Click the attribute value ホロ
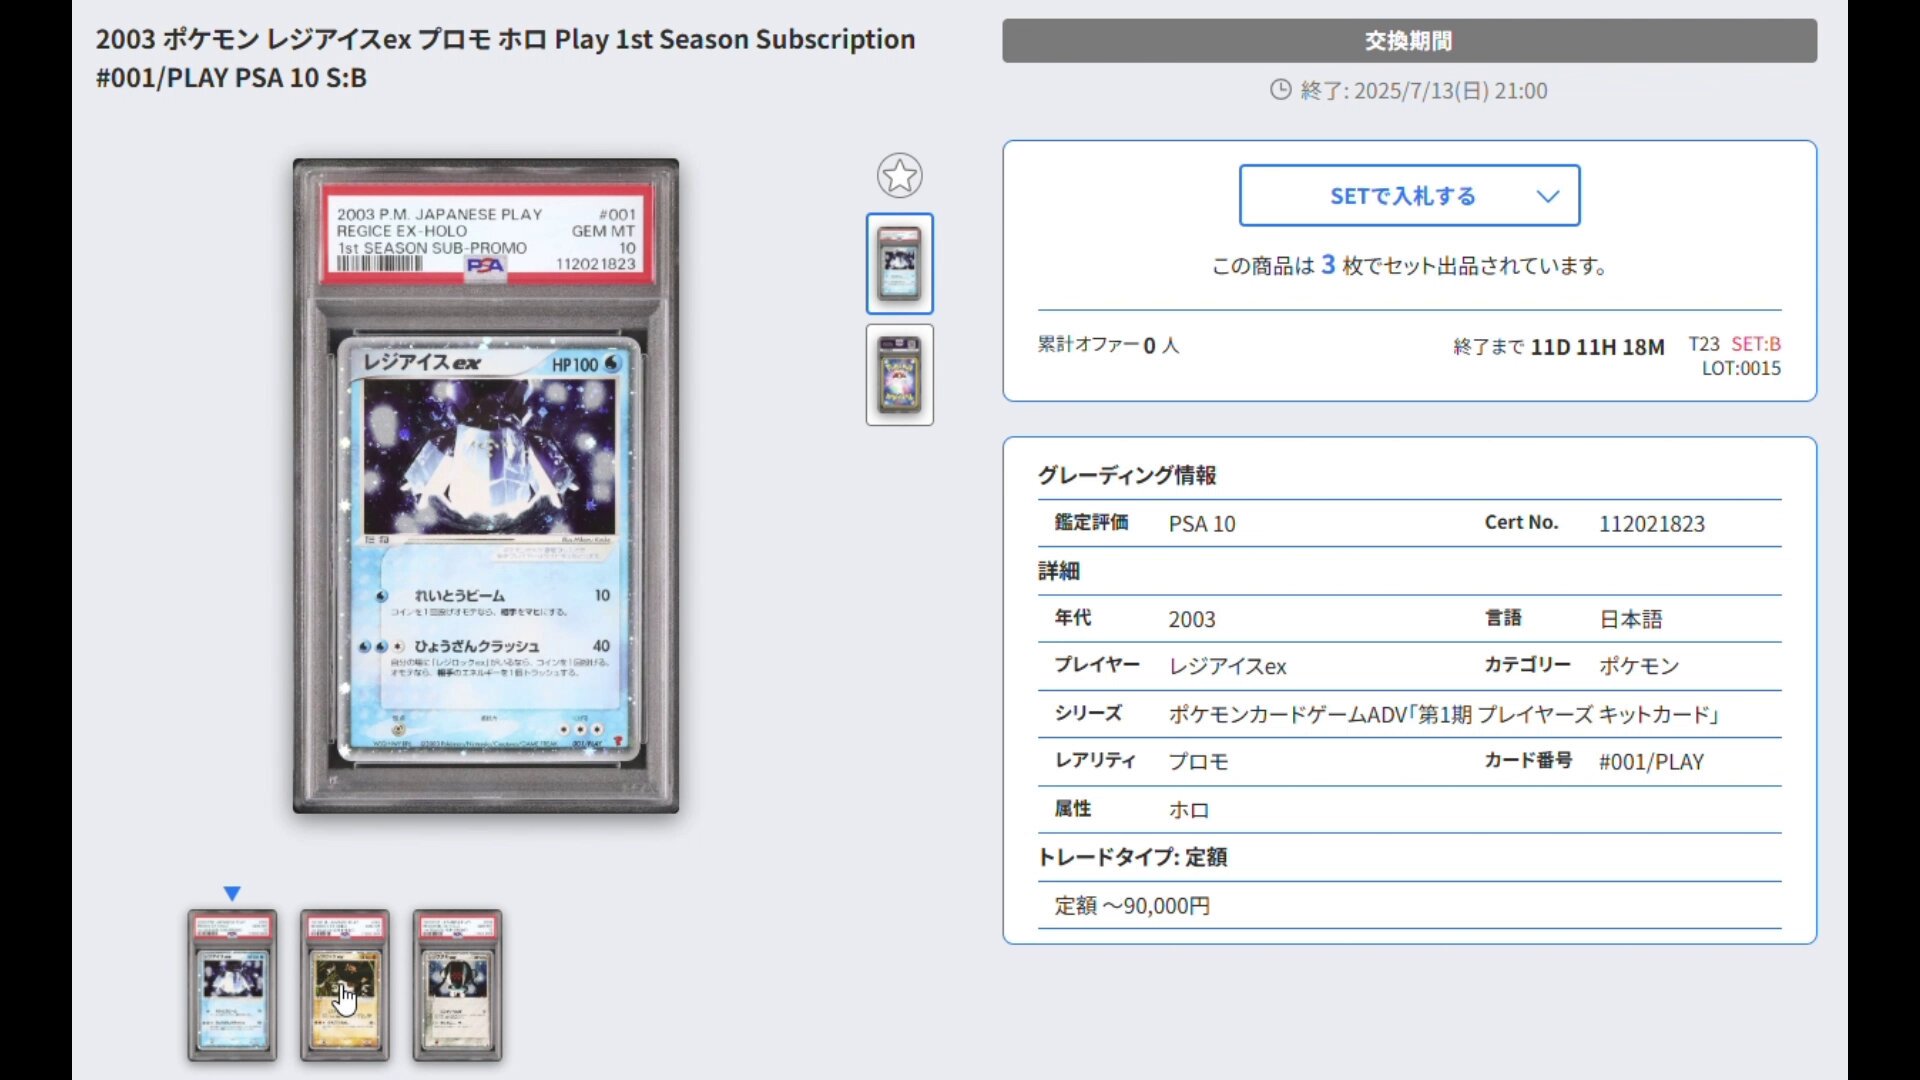This screenshot has height=1080, width=1920. (x=1189, y=810)
